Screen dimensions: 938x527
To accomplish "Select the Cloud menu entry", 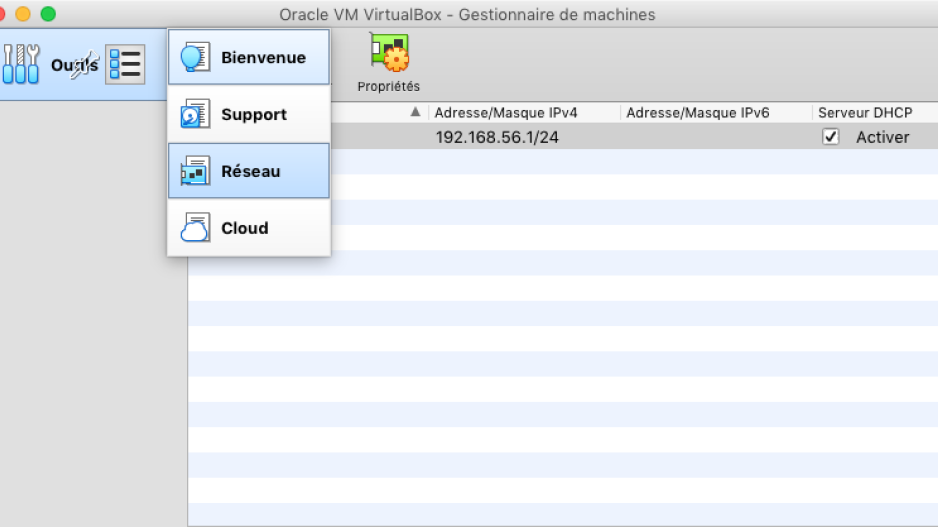I will click(x=249, y=228).
